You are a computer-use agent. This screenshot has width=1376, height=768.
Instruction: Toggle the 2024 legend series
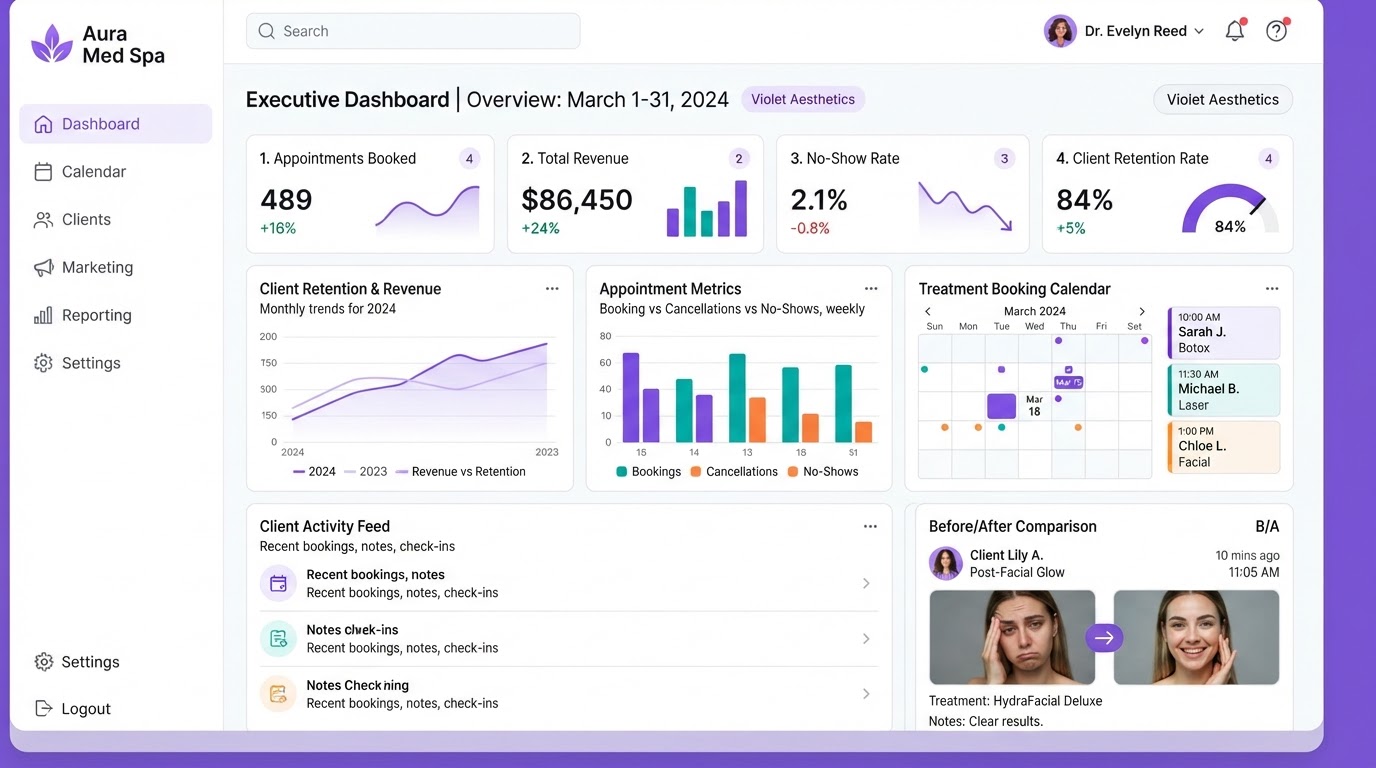(x=314, y=471)
